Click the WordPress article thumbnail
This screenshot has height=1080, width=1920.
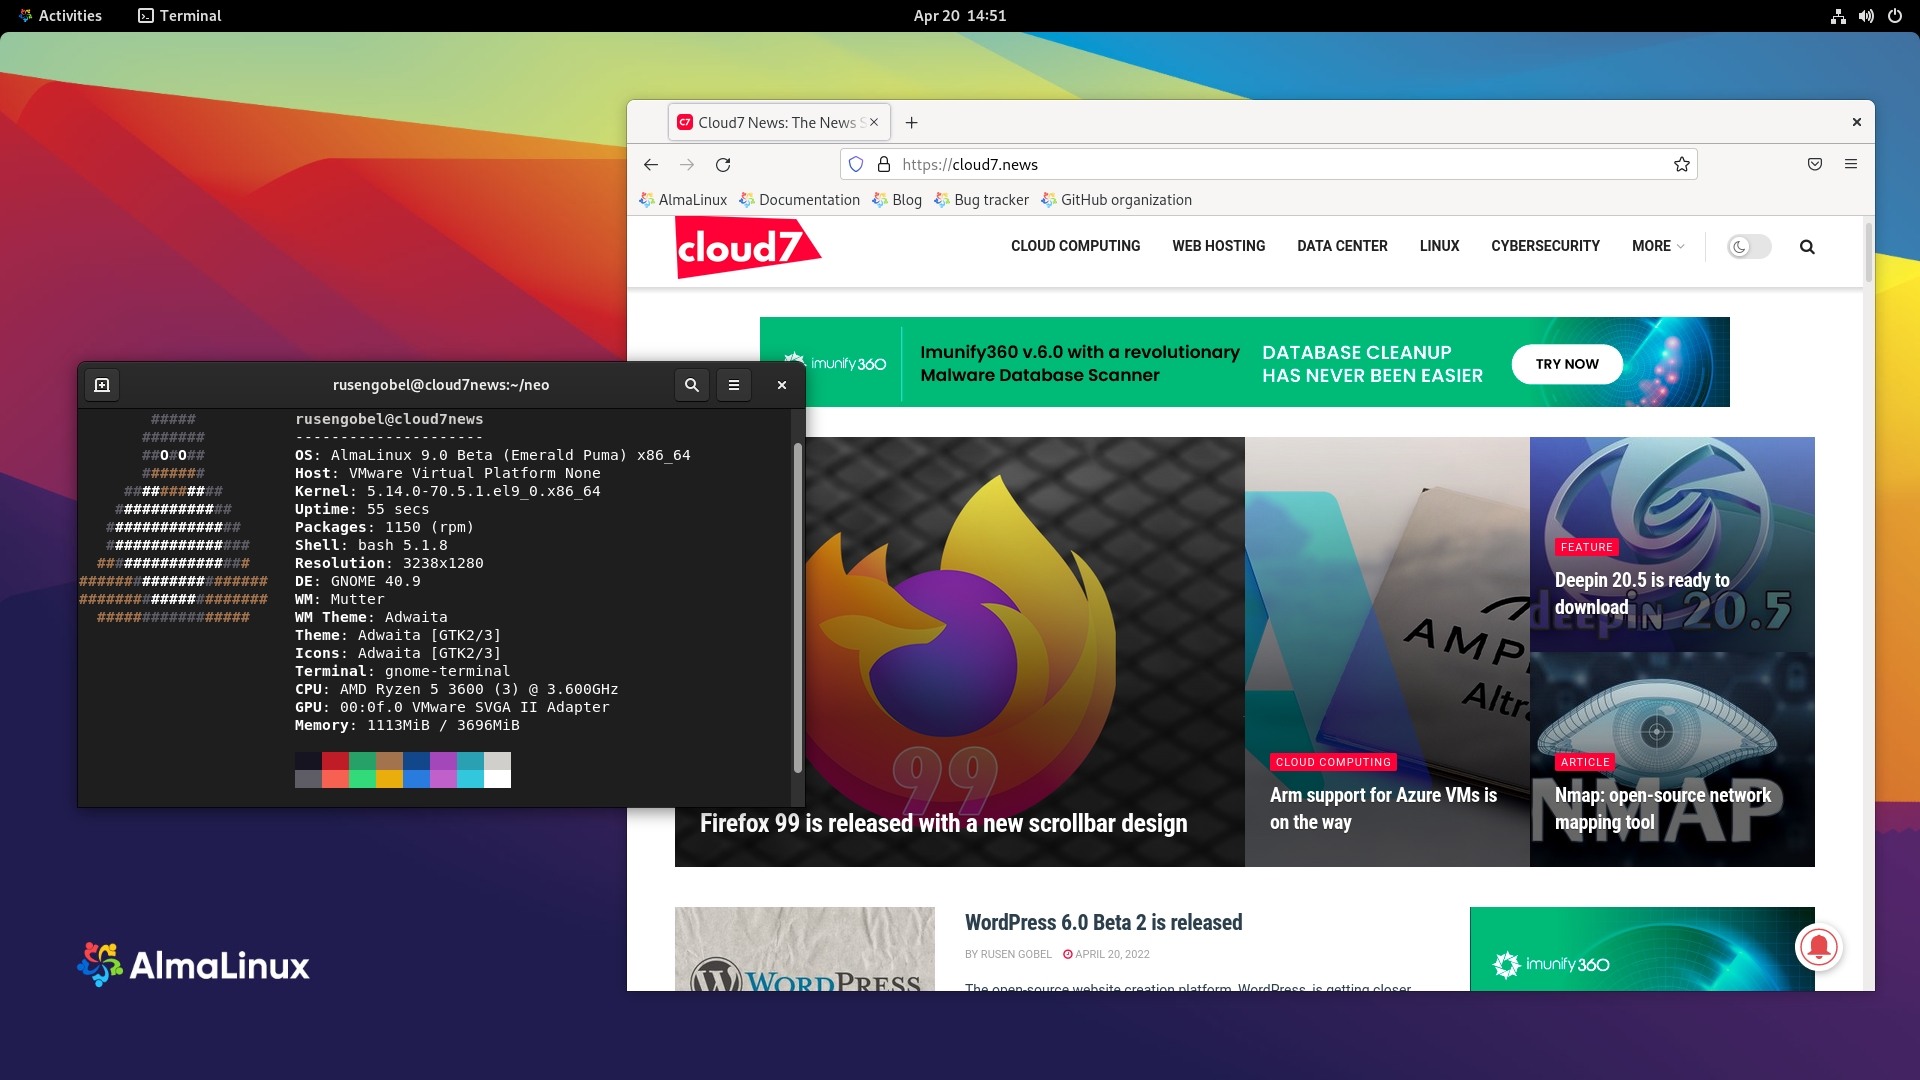pos(804,949)
